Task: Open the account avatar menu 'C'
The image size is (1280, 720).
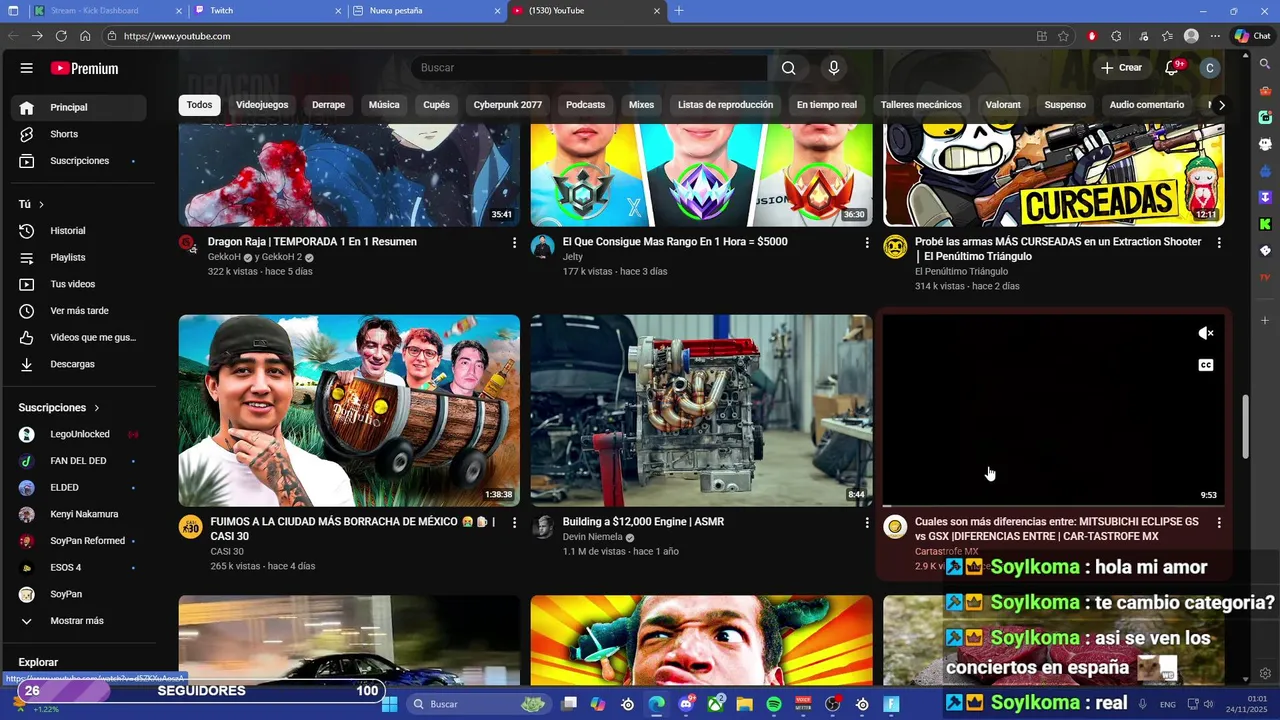Action: pos(1210,68)
